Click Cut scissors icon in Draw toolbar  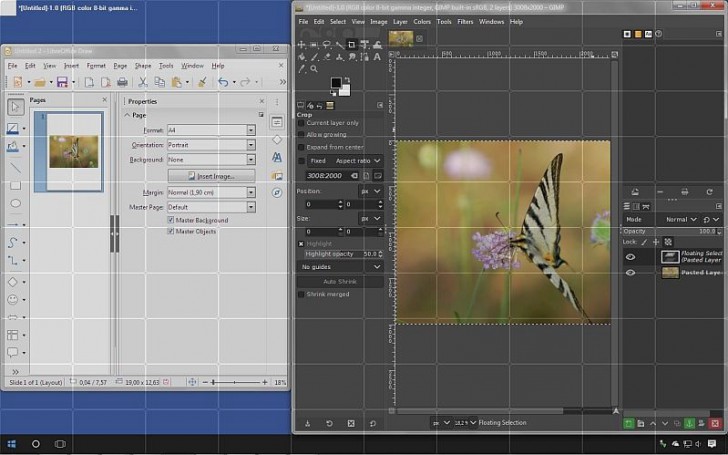143,82
